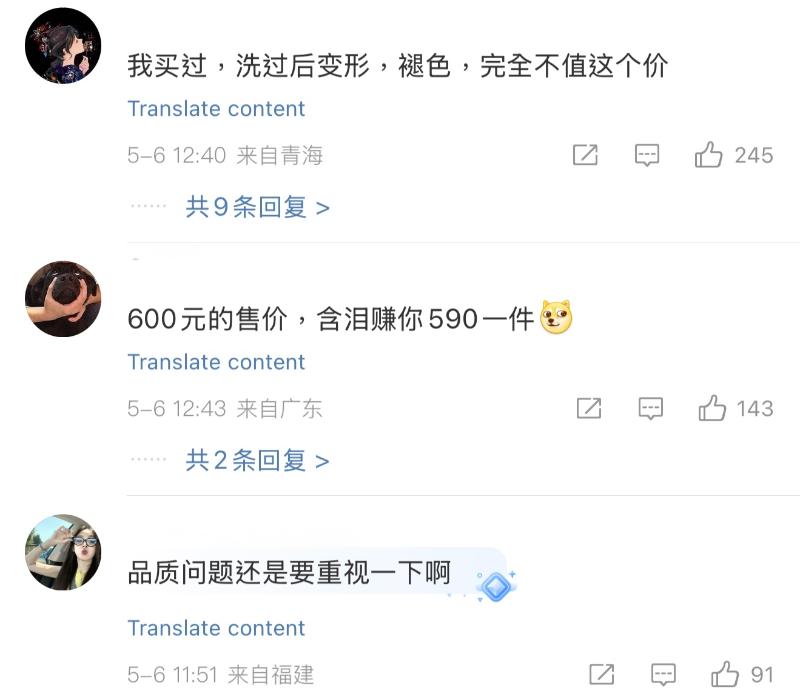Translate the 600元的售价 comment
800x688 pixels.
(x=216, y=362)
